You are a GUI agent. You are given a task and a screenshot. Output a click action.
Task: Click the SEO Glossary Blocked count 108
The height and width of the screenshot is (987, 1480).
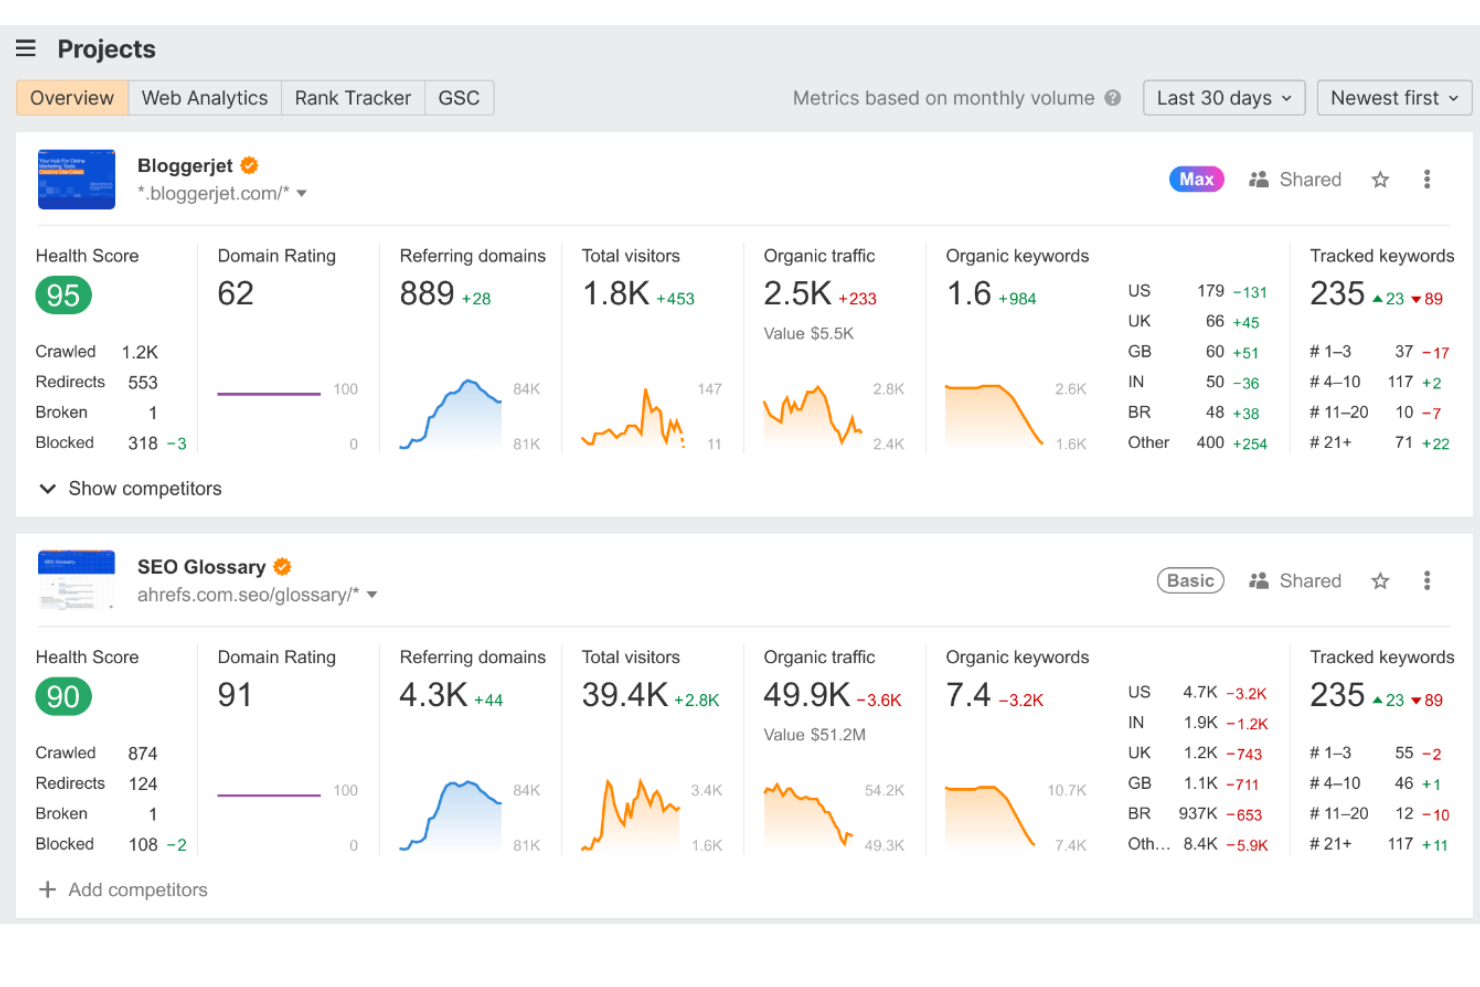pyautogui.click(x=143, y=845)
